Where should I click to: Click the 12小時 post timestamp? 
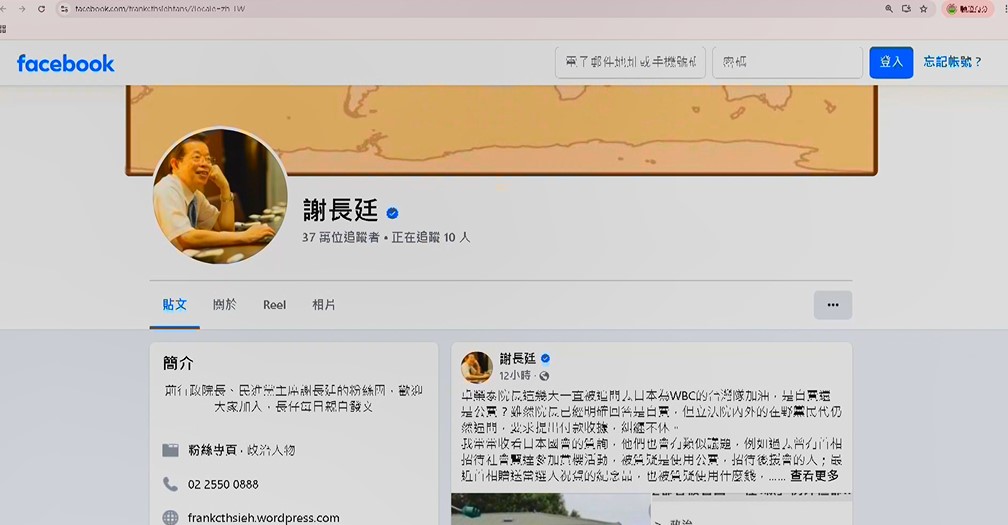[515, 375]
